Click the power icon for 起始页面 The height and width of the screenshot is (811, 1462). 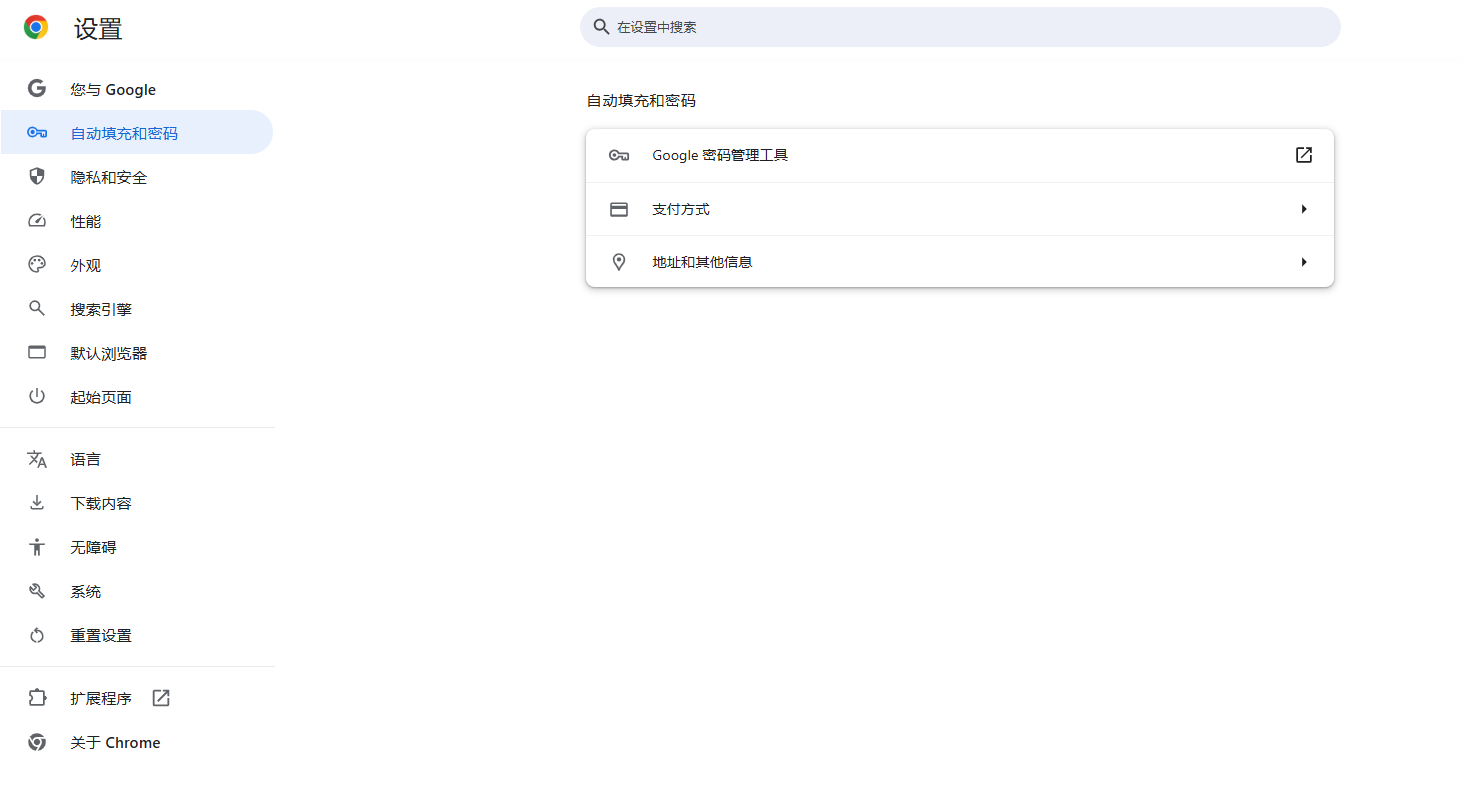point(37,397)
